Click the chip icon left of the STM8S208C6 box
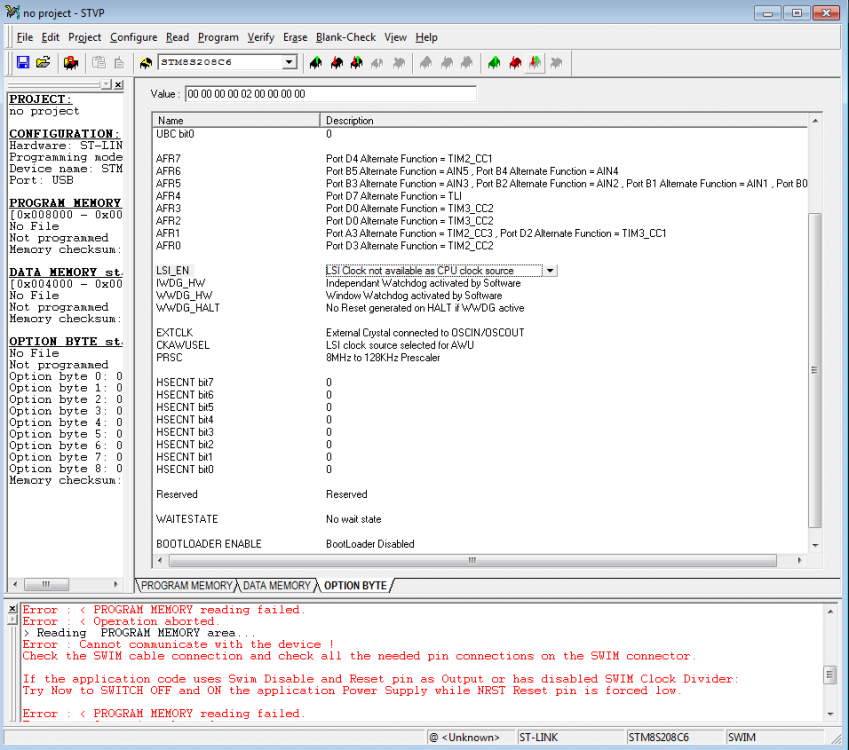Viewport: 849px width, 750px height. pos(145,62)
